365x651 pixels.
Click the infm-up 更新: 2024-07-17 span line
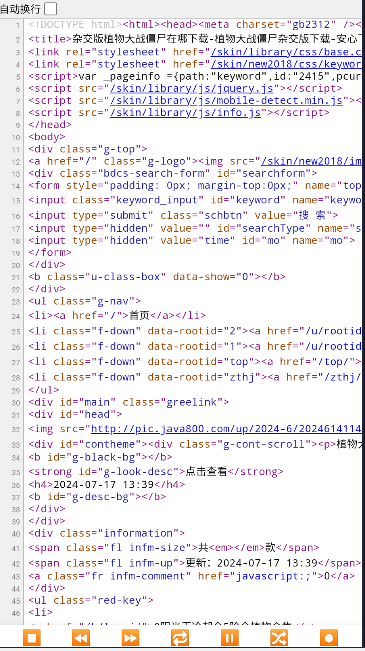coord(195,563)
